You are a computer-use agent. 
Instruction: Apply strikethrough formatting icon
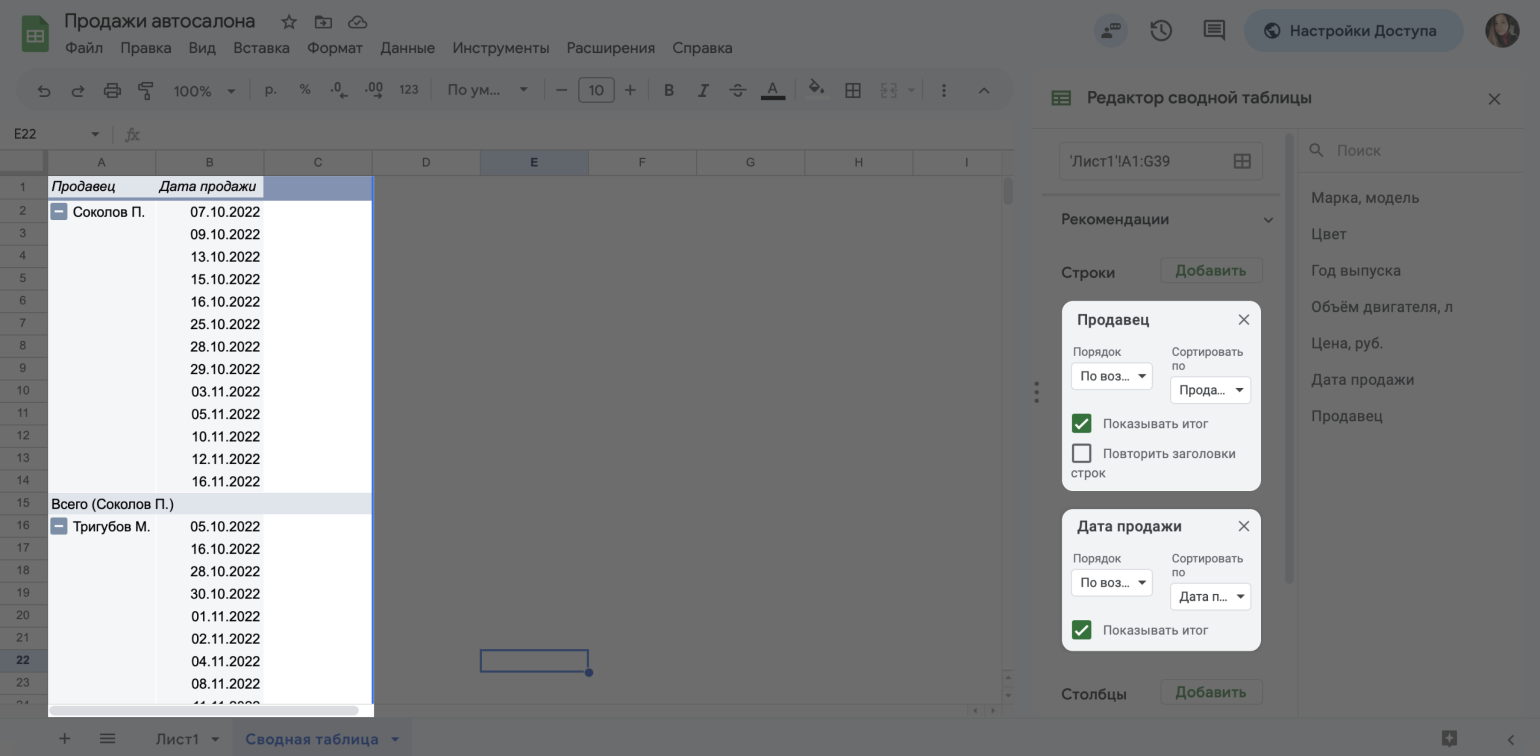pyautogui.click(x=737, y=91)
